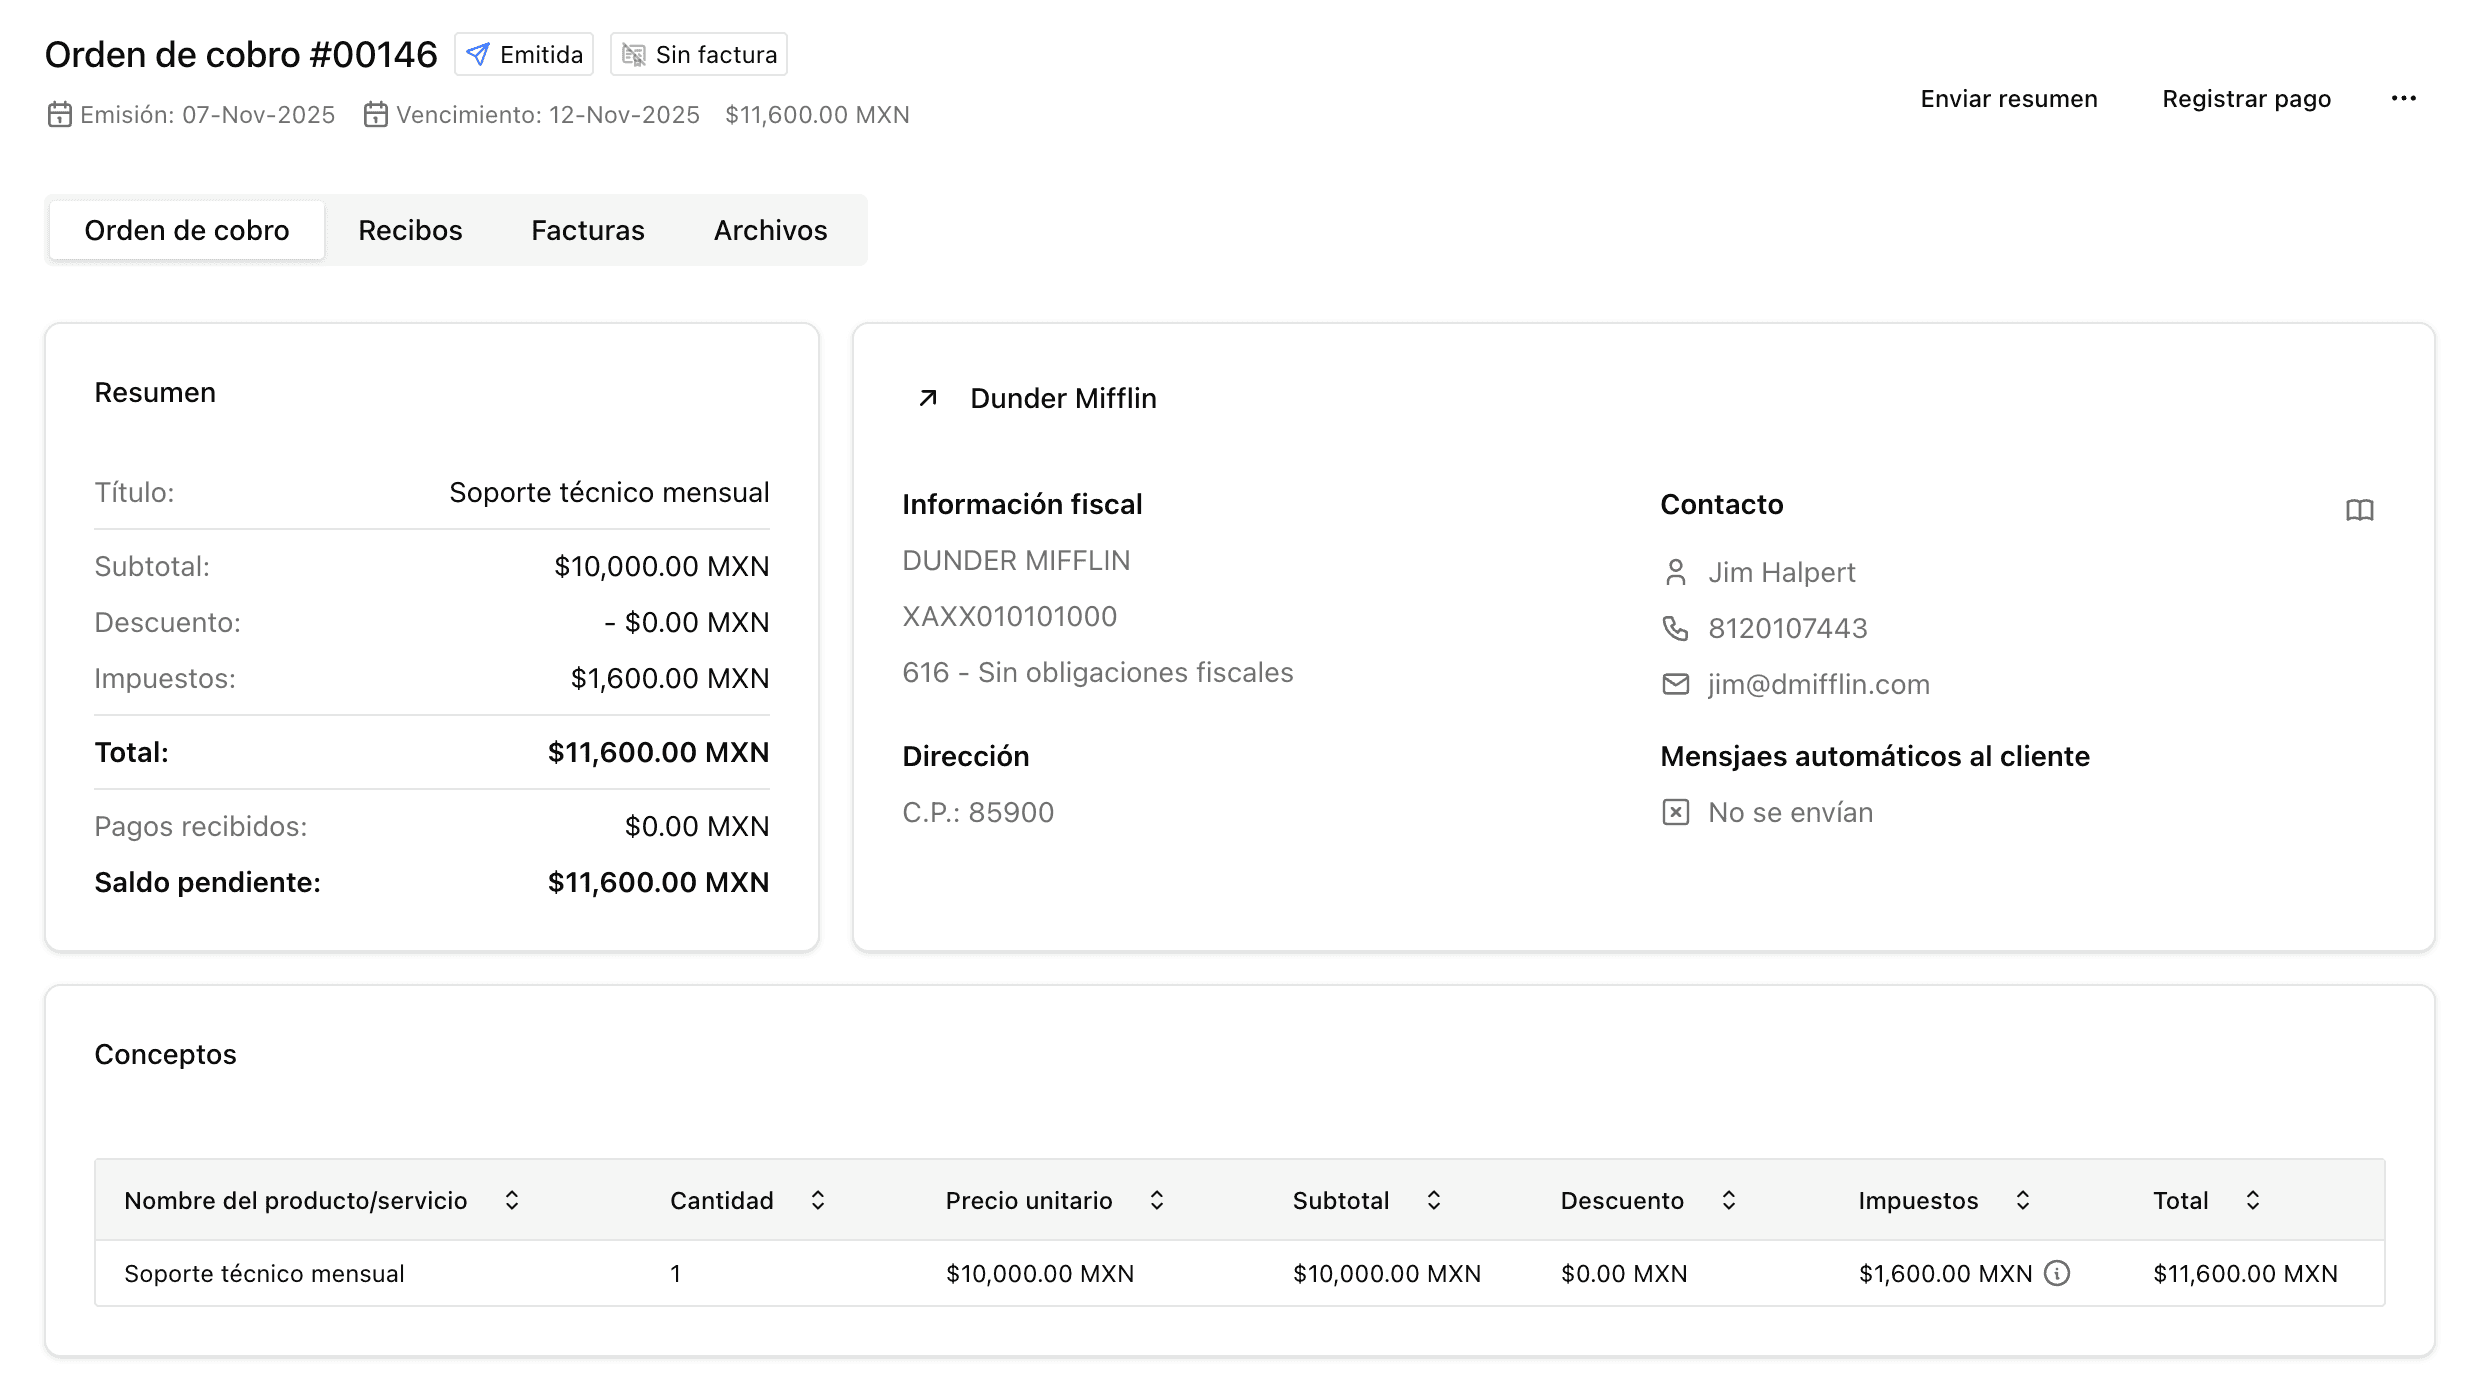Sort the Conceptos table by Total
The image size is (2470, 1382).
(x=2252, y=1199)
